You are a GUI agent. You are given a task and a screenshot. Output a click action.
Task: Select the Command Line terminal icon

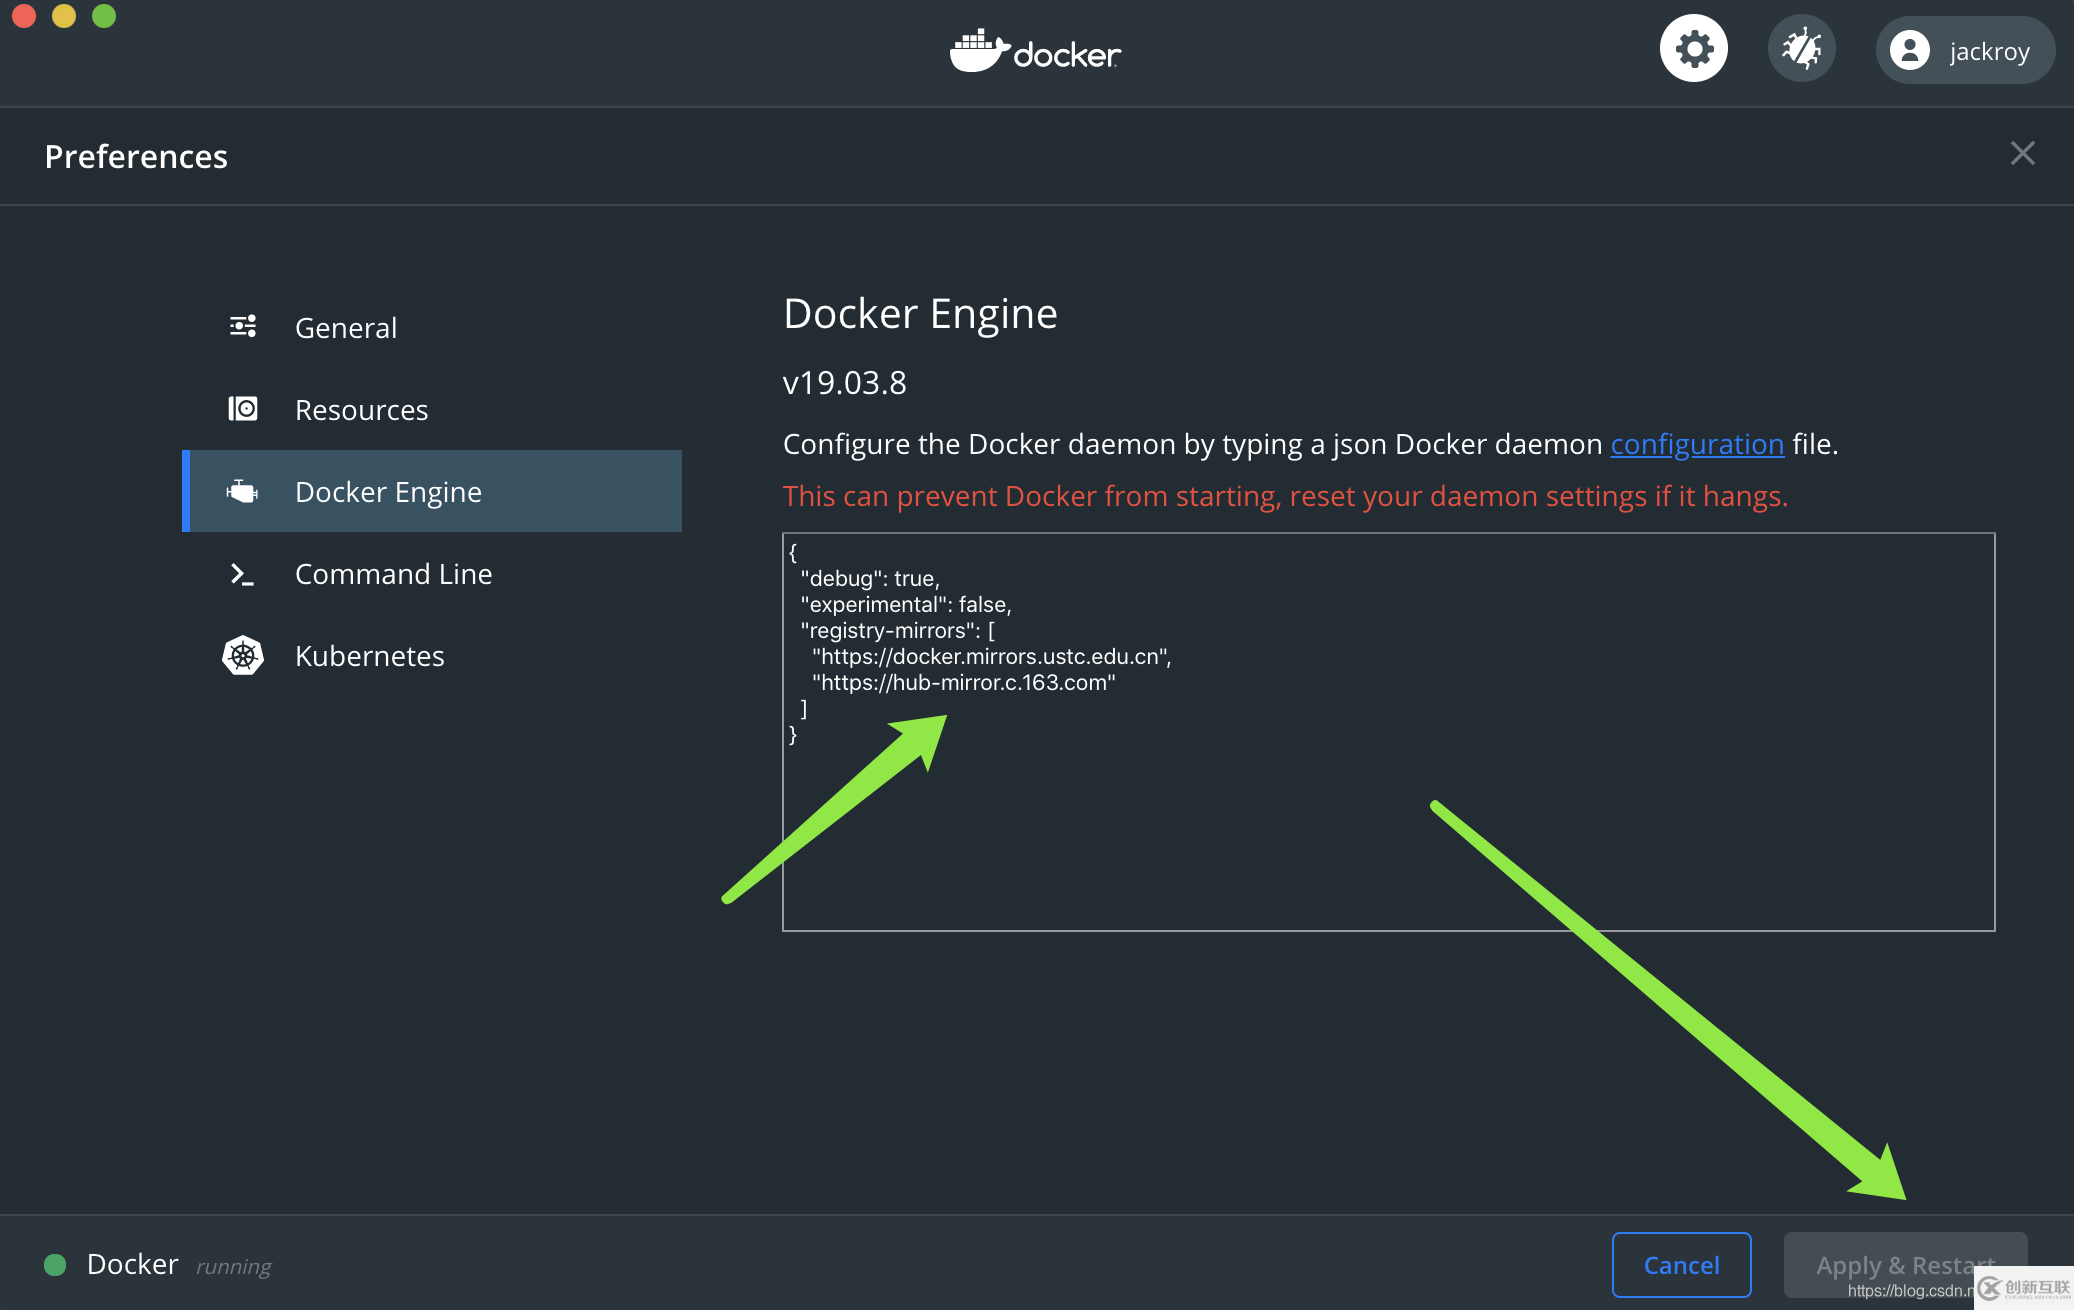[x=242, y=573]
